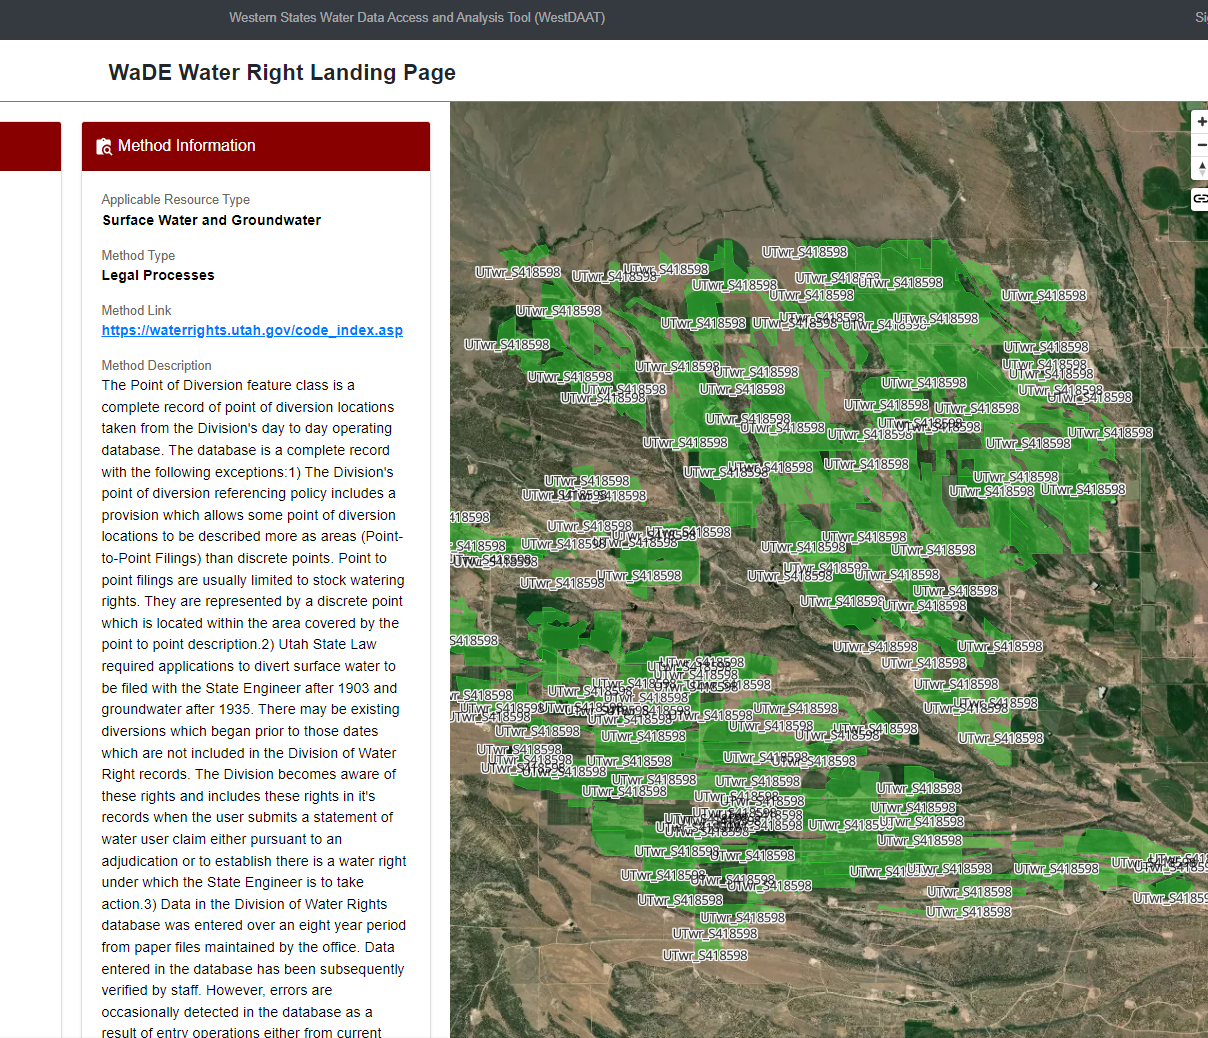Expand the maroon collapsed panel on far left
Screen dimensions: 1208x1038
tap(29, 146)
